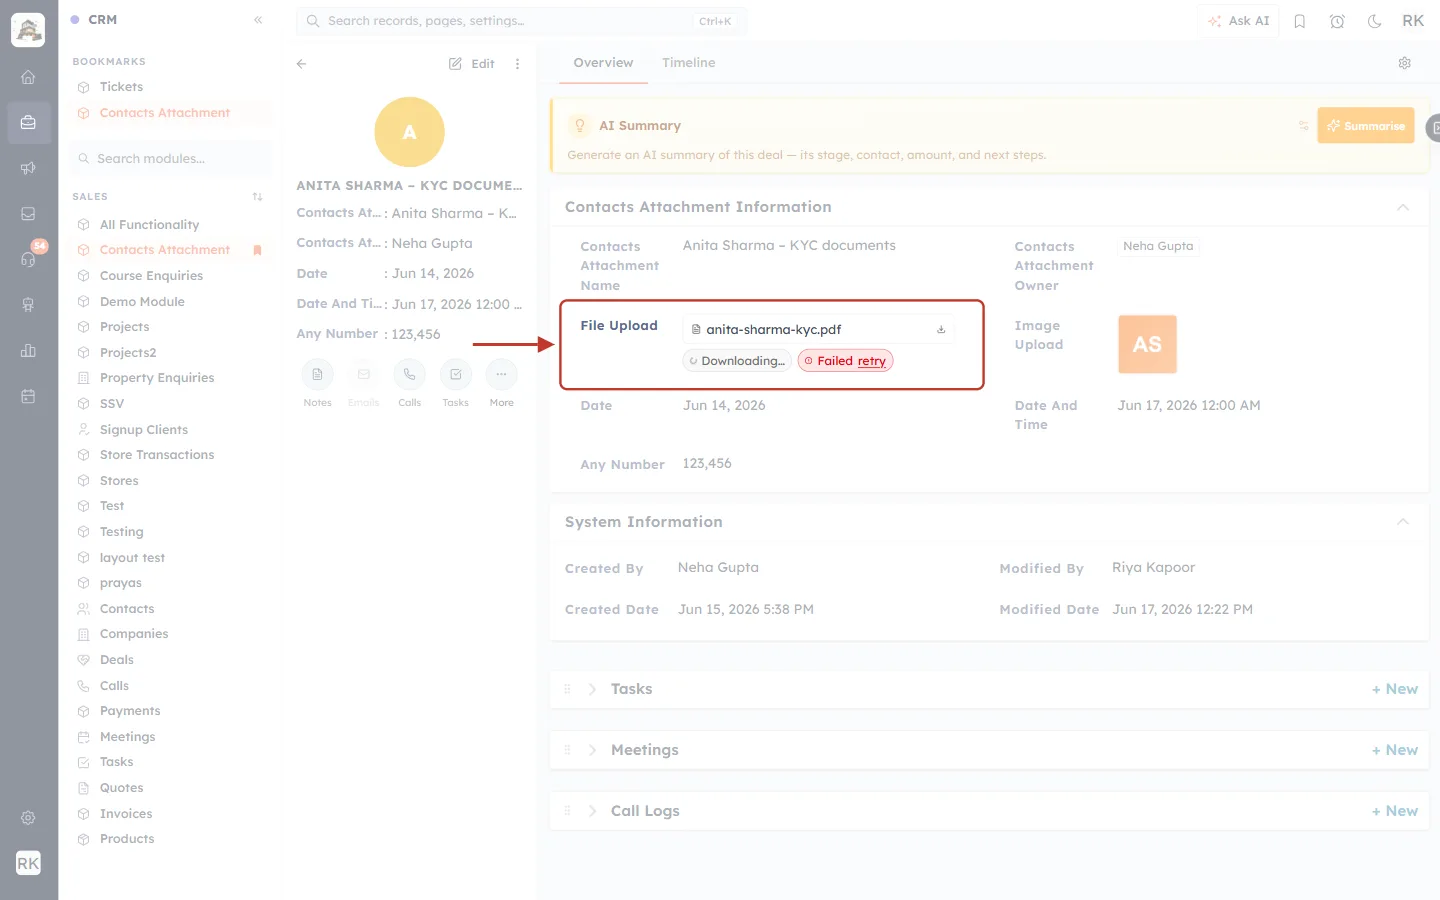The height and width of the screenshot is (900, 1440).
Task: Open Tasks quick action
Action: pos(455,375)
